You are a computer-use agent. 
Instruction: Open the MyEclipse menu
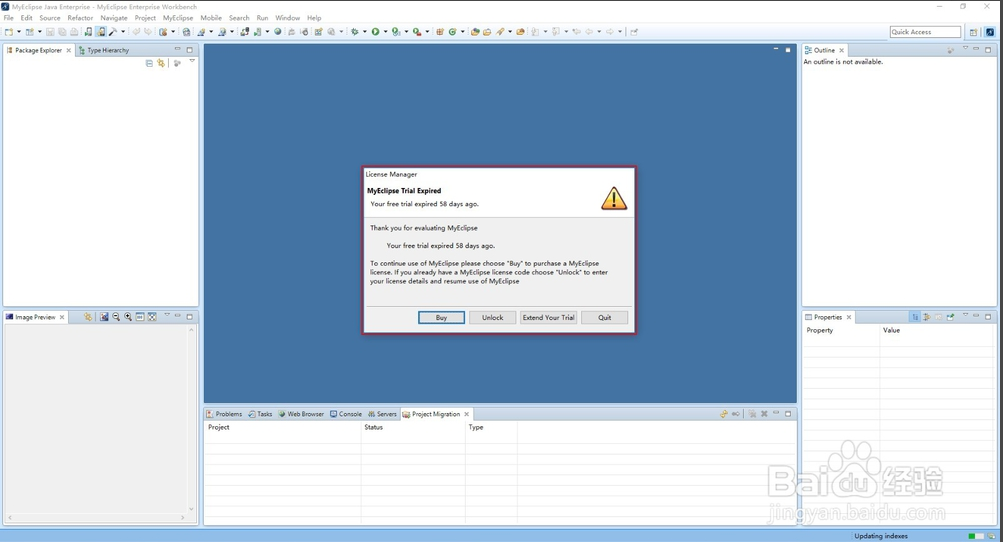click(x=178, y=18)
